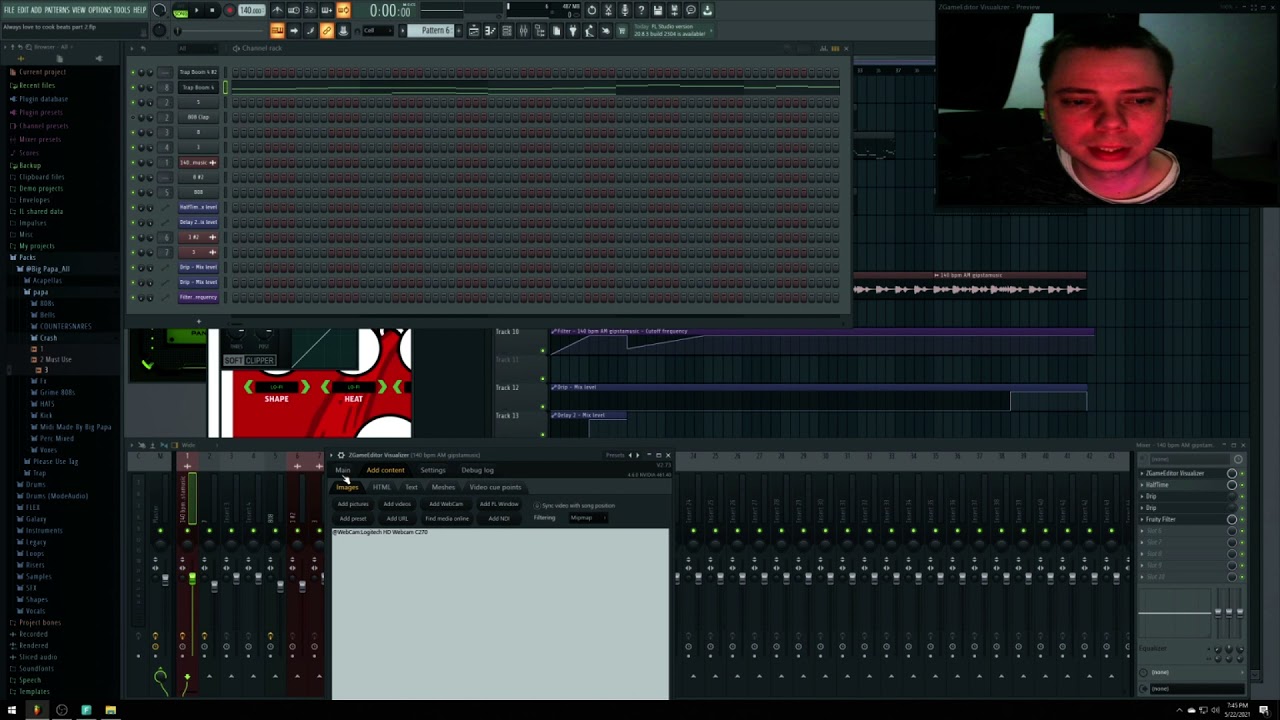Toggle the Pattern/Song mode button
The image size is (1280, 720).
pyautogui.click(x=180, y=10)
